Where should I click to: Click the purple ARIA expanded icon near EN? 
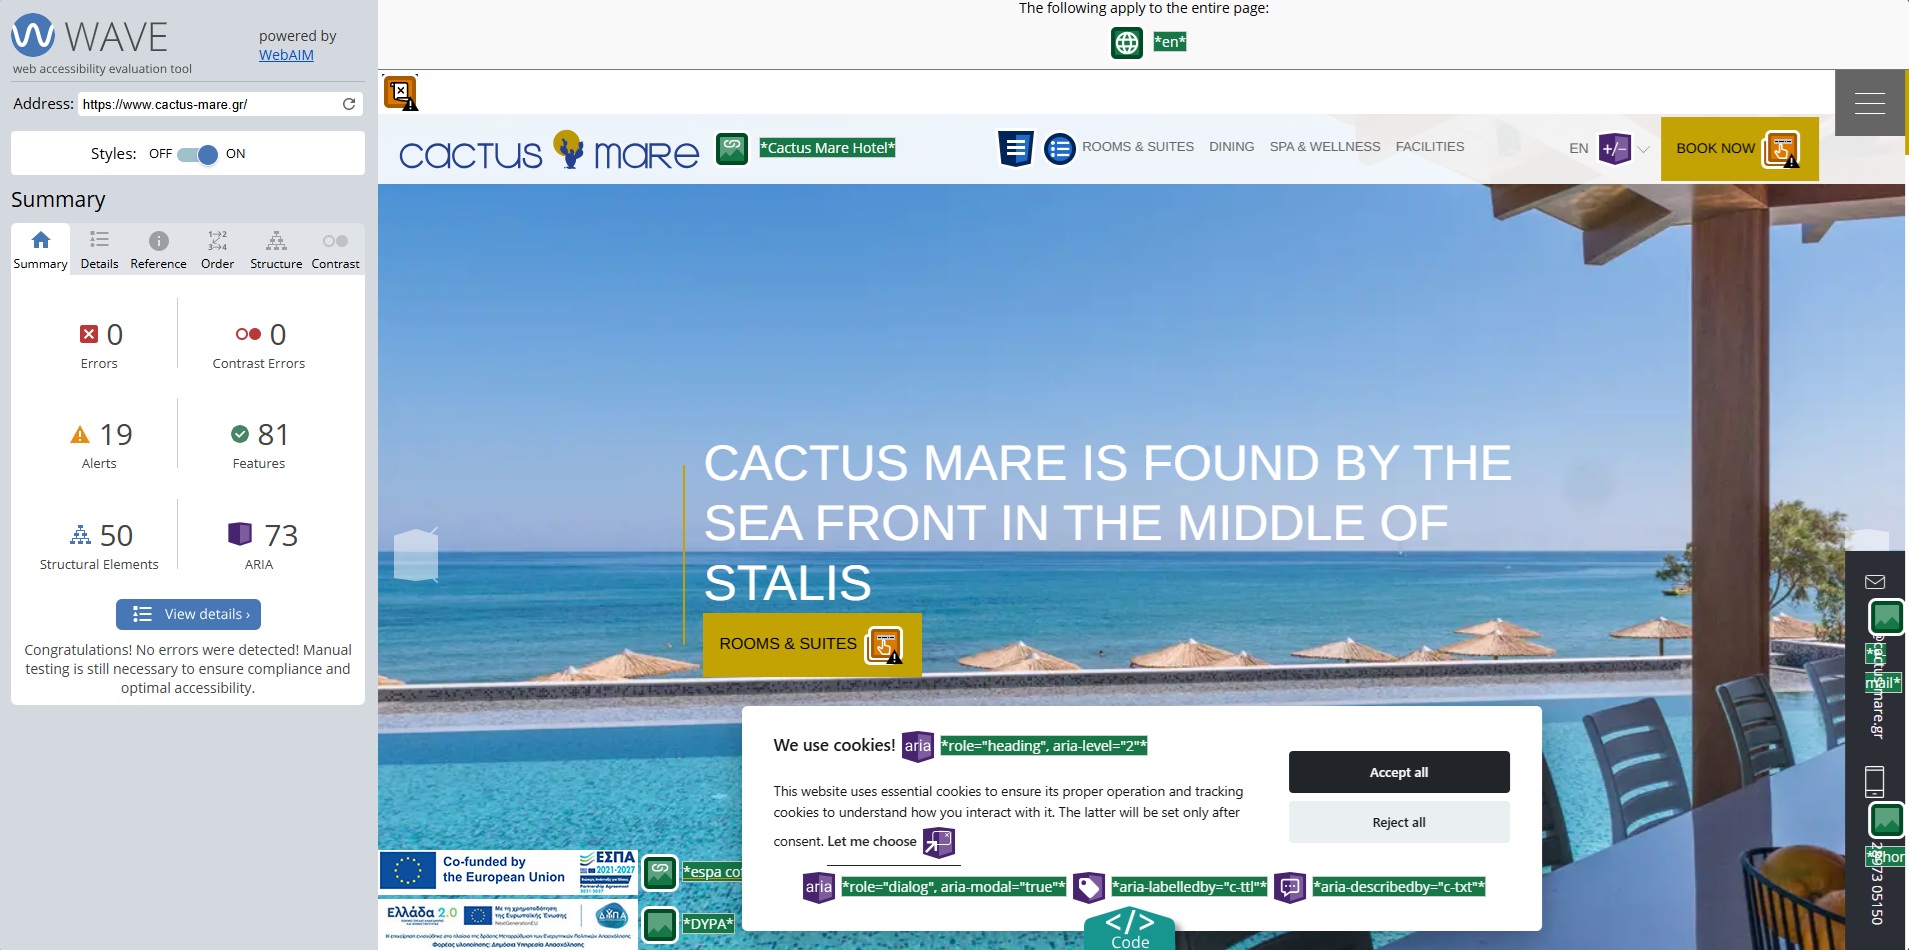(x=1614, y=149)
